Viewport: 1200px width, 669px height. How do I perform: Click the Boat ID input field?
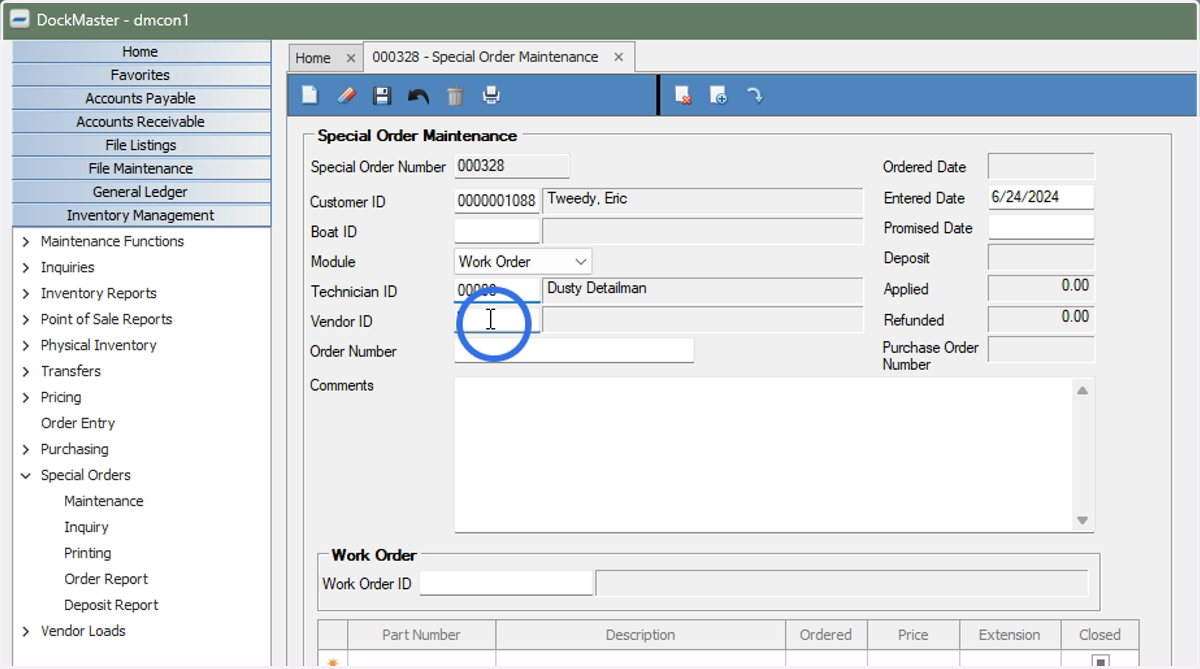point(497,231)
